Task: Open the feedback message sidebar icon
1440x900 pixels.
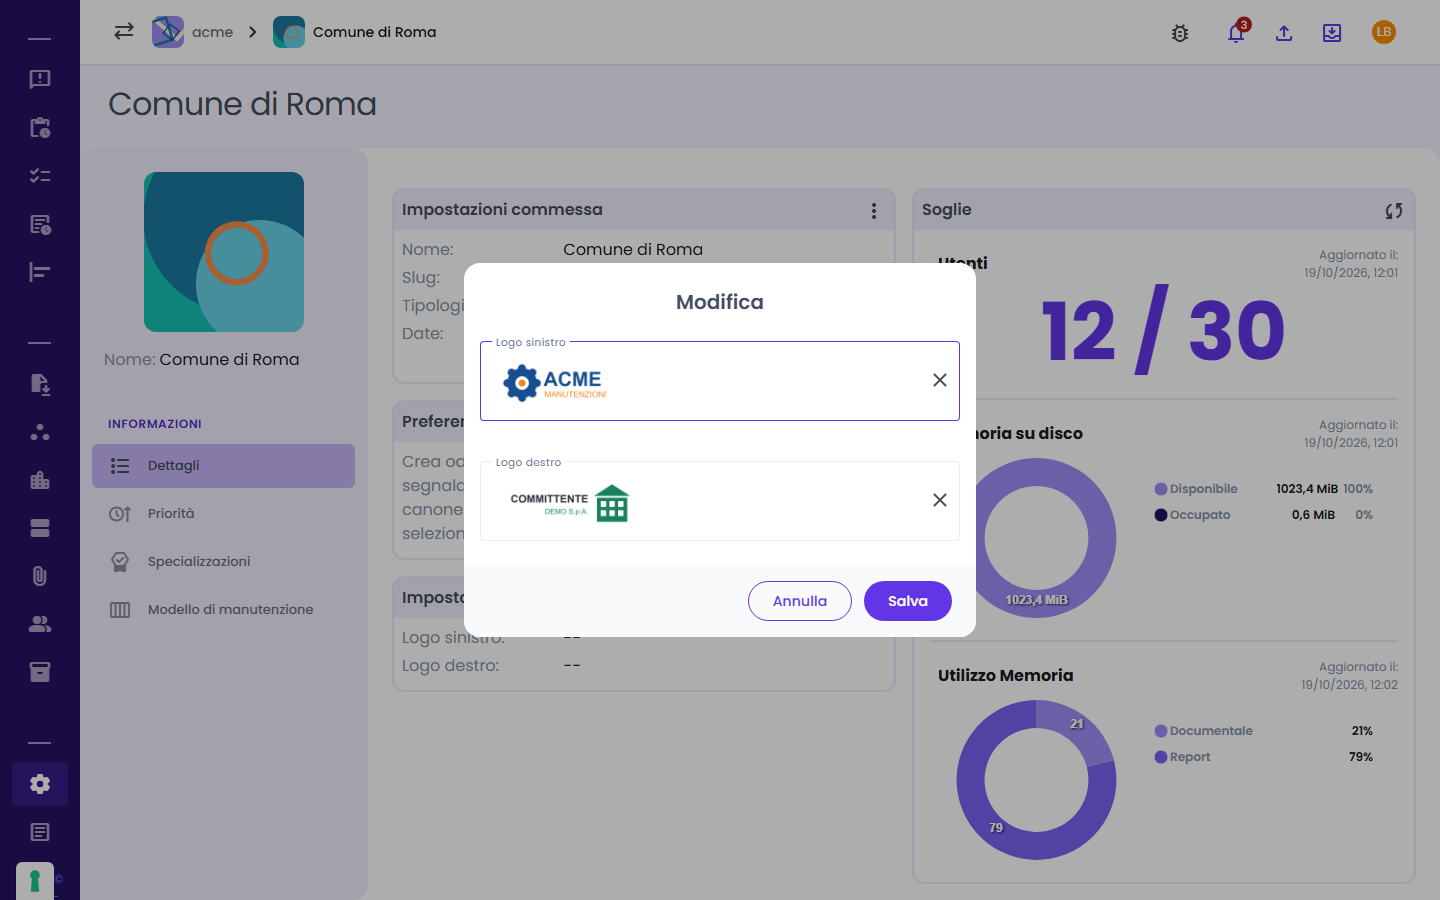Action: click(40, 79)
